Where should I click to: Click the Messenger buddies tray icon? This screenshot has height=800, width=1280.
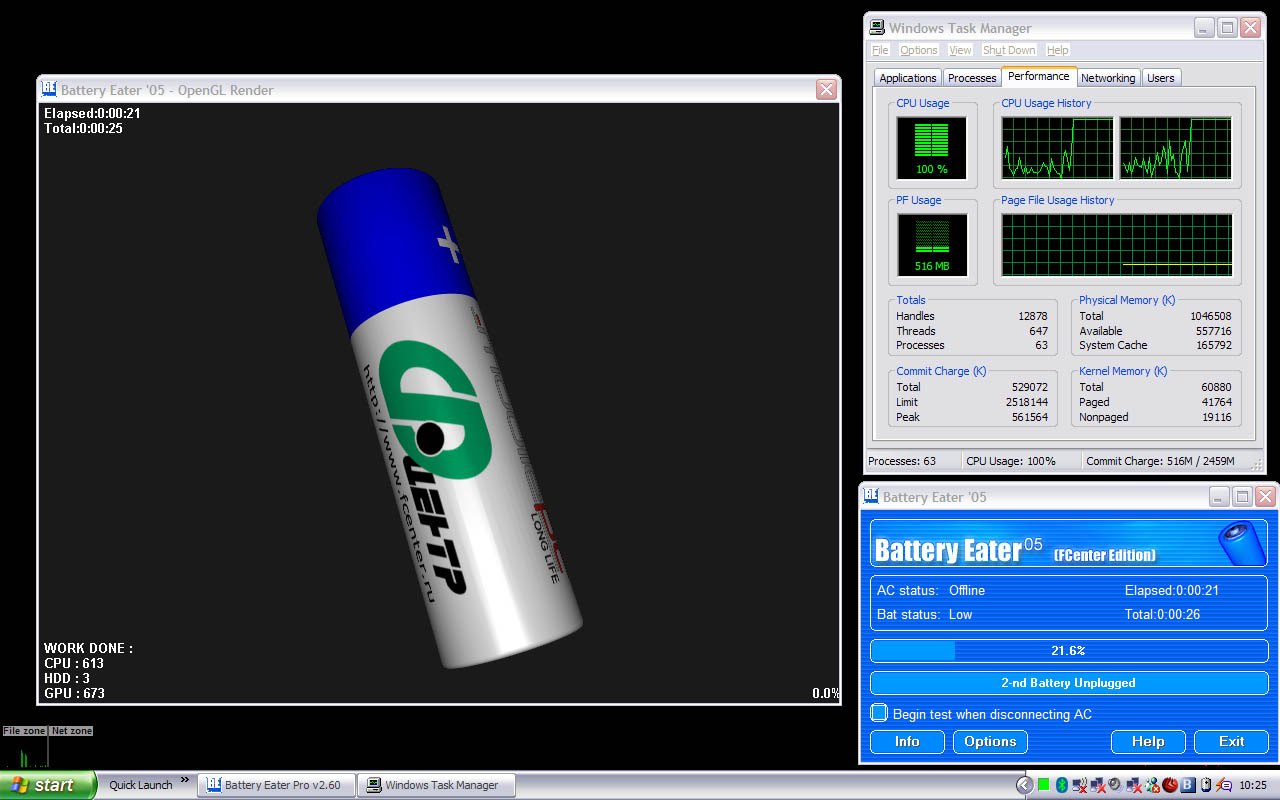[x=1152, y=785]
